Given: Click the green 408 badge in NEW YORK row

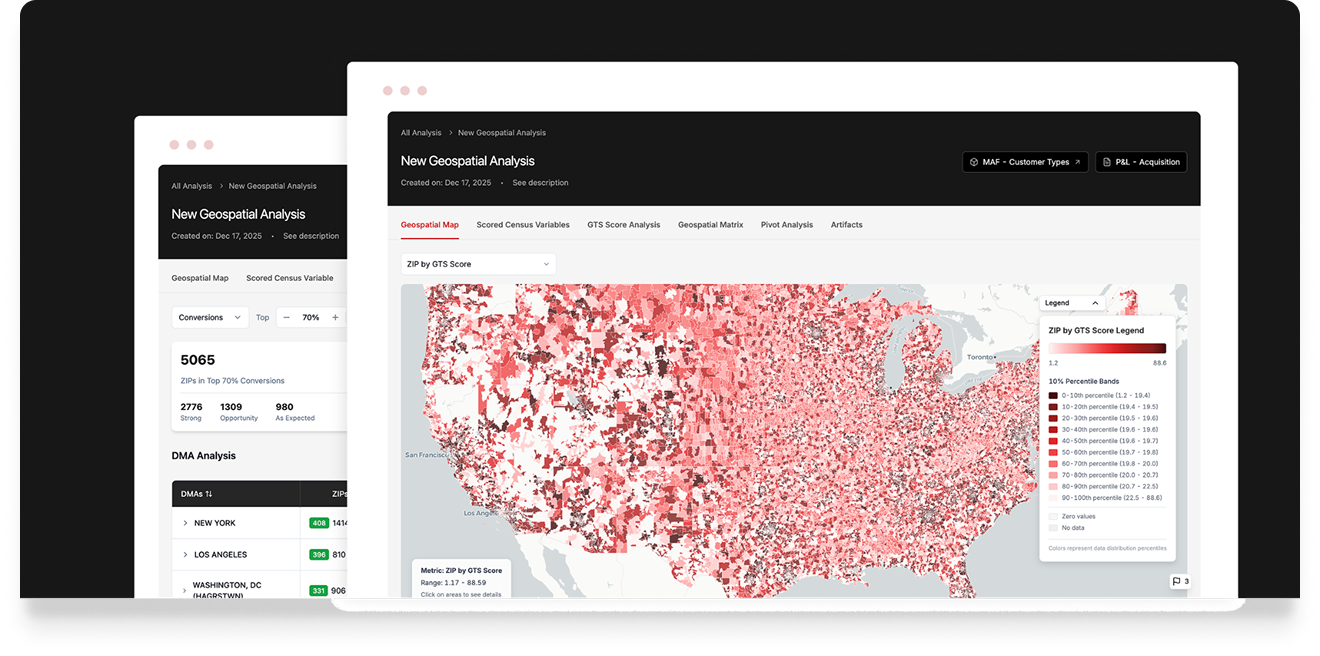Looking at the screenshot, I should [x=319, y=523].
